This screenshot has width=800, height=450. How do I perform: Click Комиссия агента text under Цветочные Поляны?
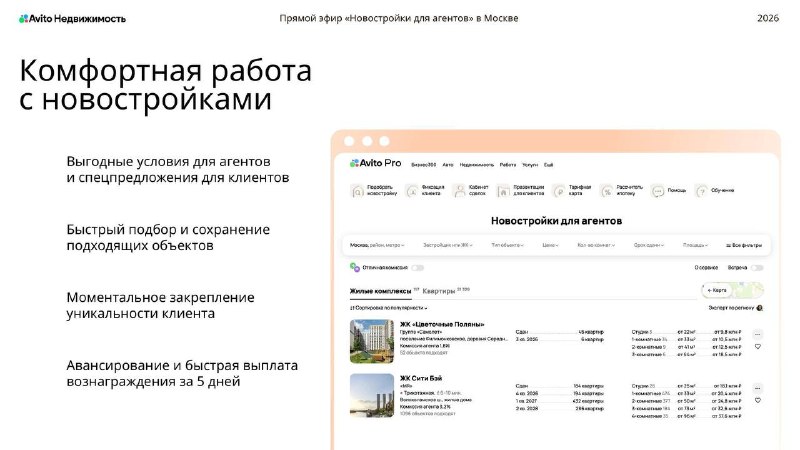[x=424, y=346]
